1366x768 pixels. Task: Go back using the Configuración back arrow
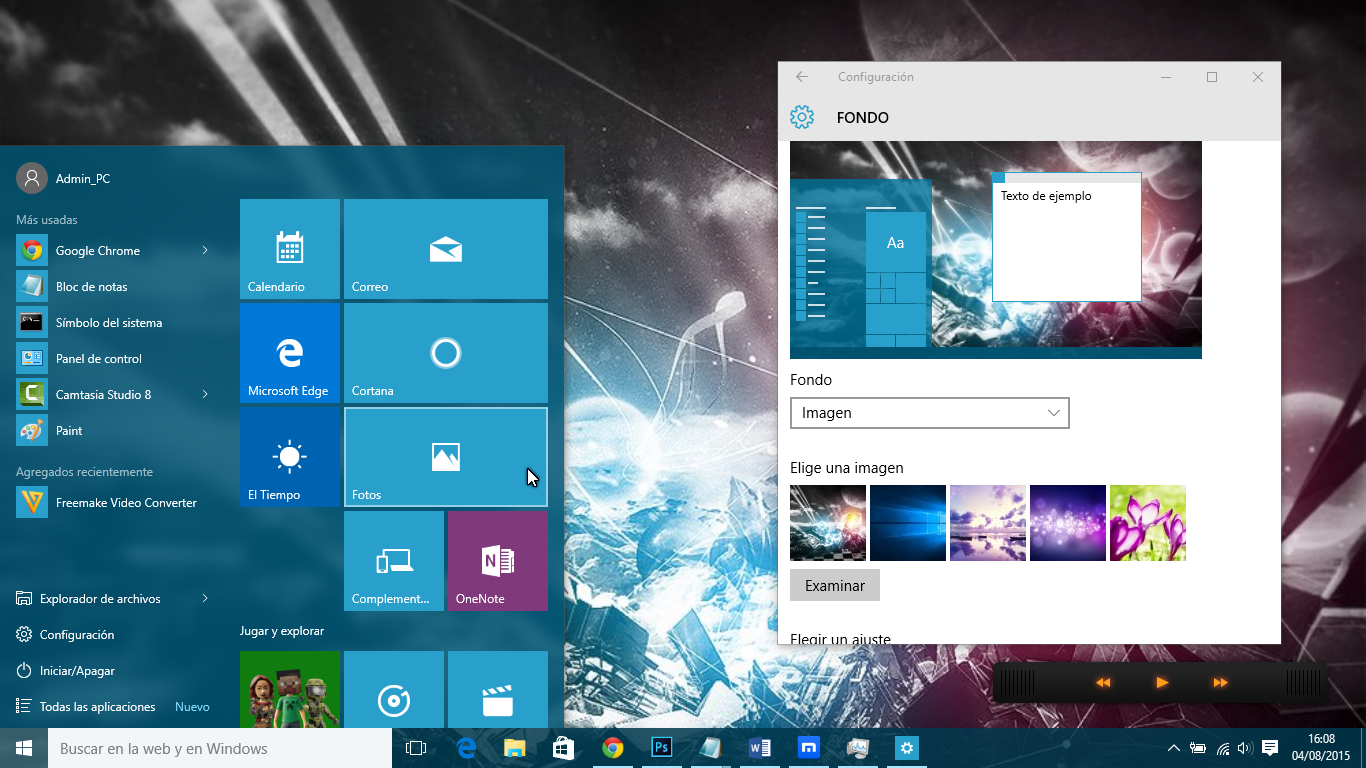point(801,76)
